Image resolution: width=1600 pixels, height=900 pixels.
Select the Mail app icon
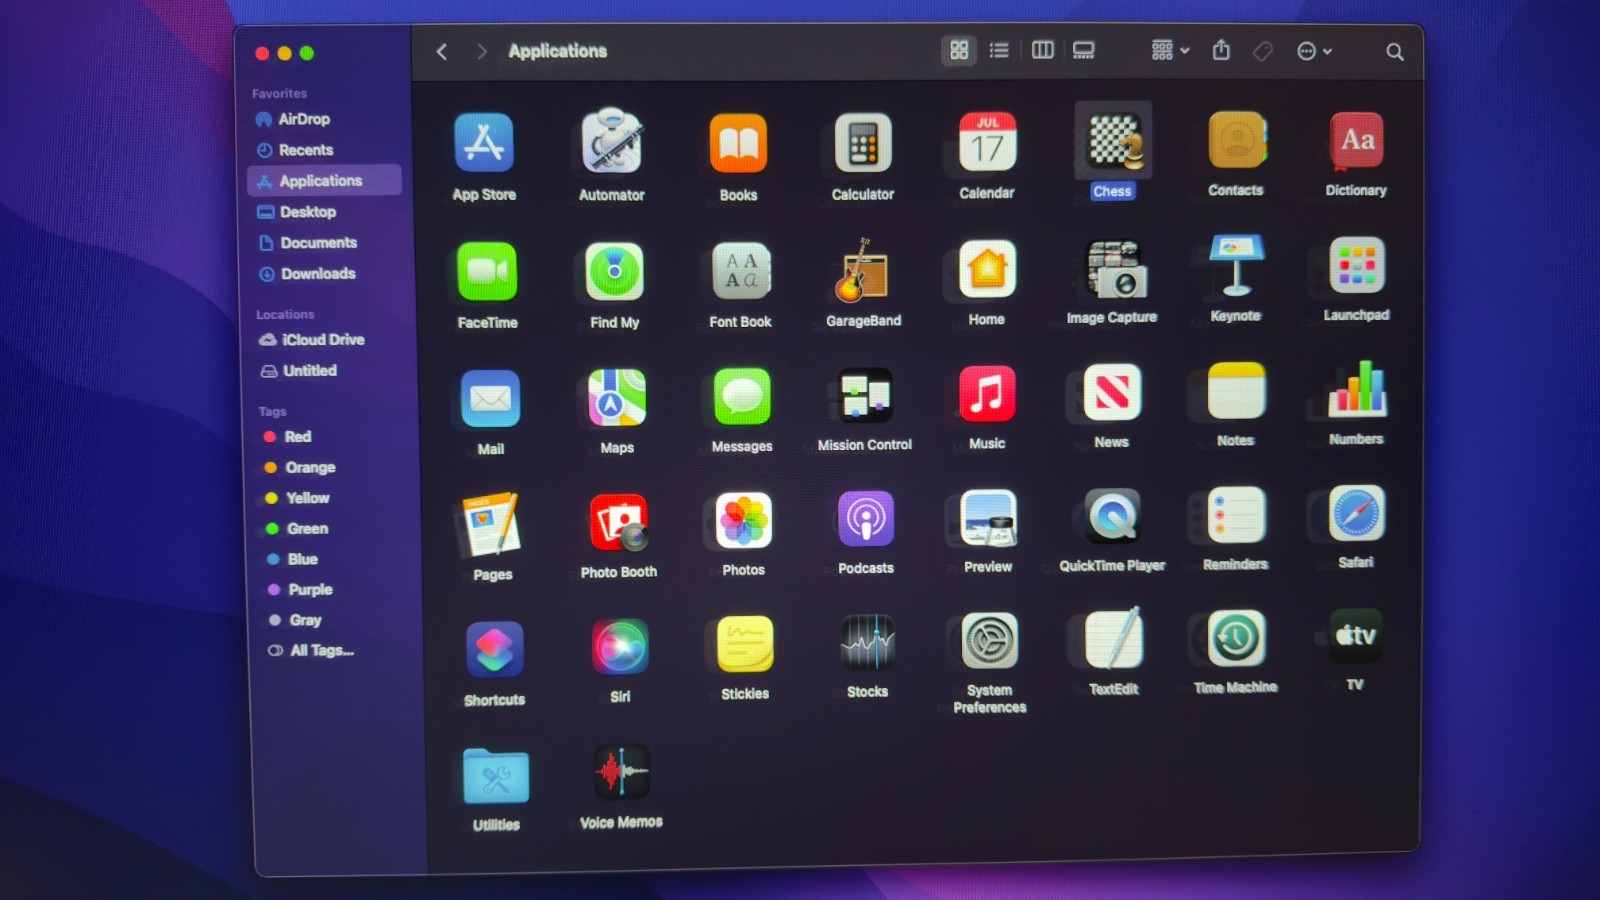tap(490, 398)
